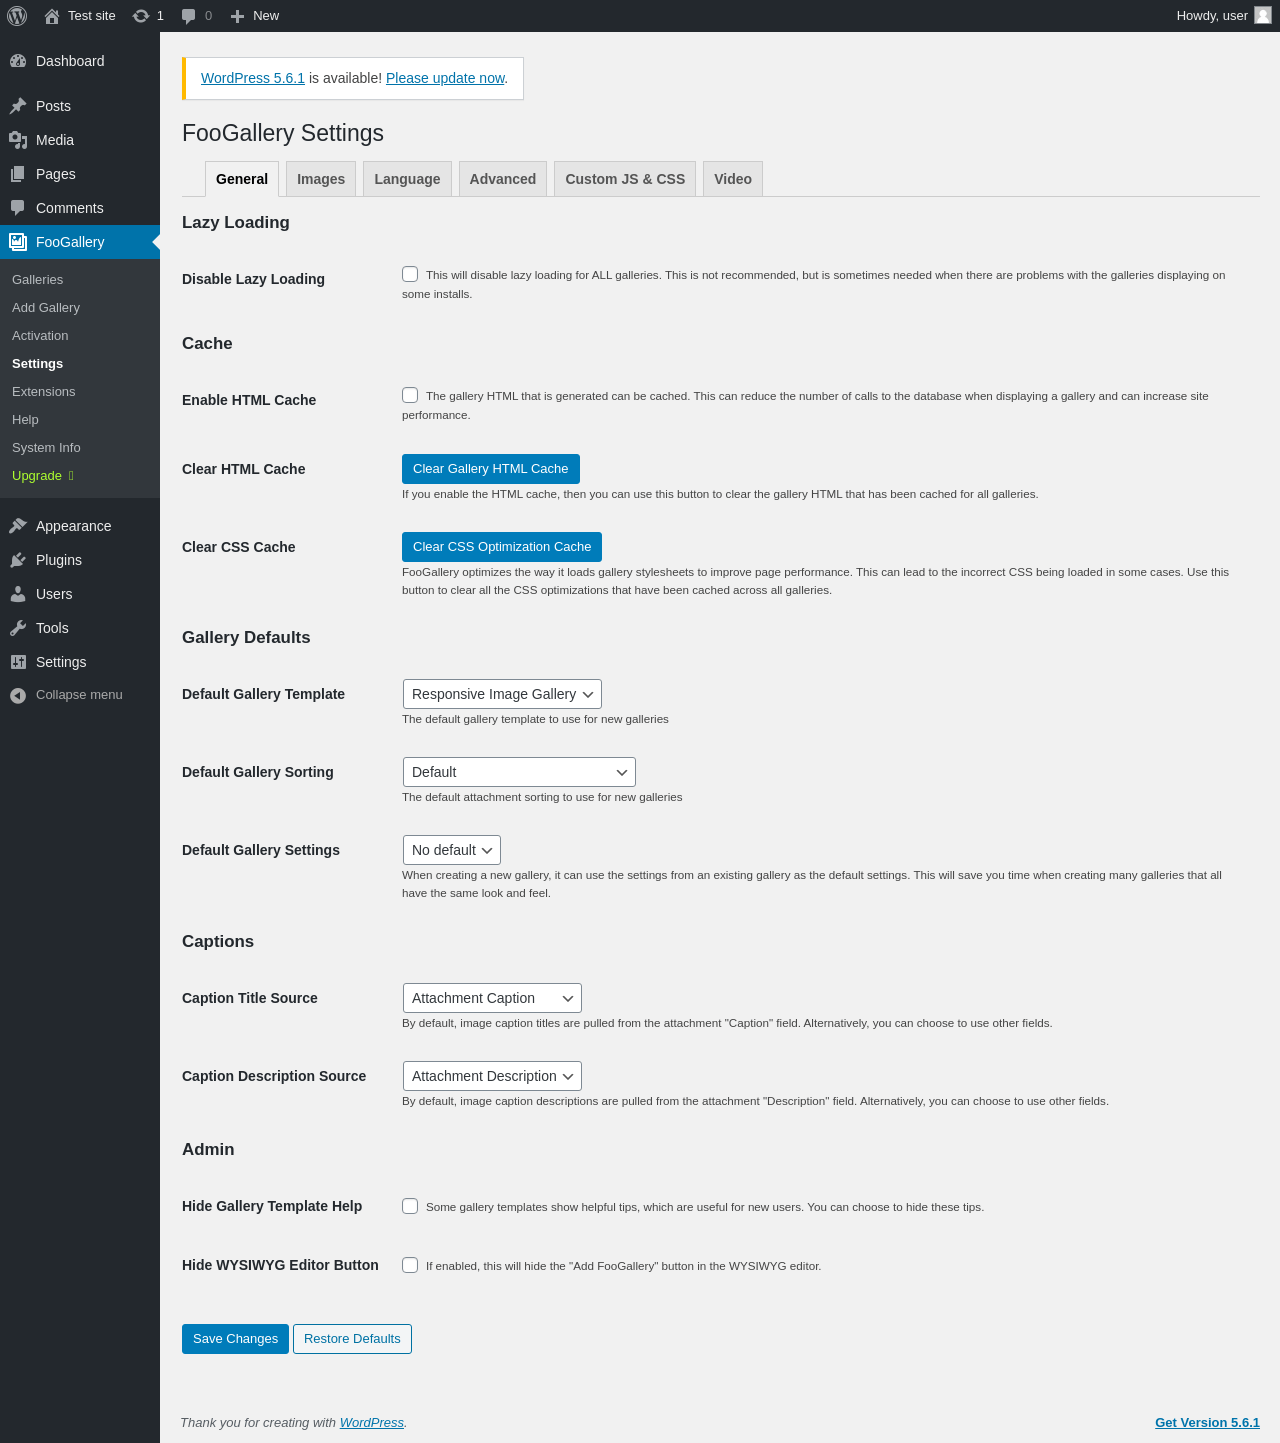Open the New content menu label
Screen dimensions: 1280x1443
point(266,16)
